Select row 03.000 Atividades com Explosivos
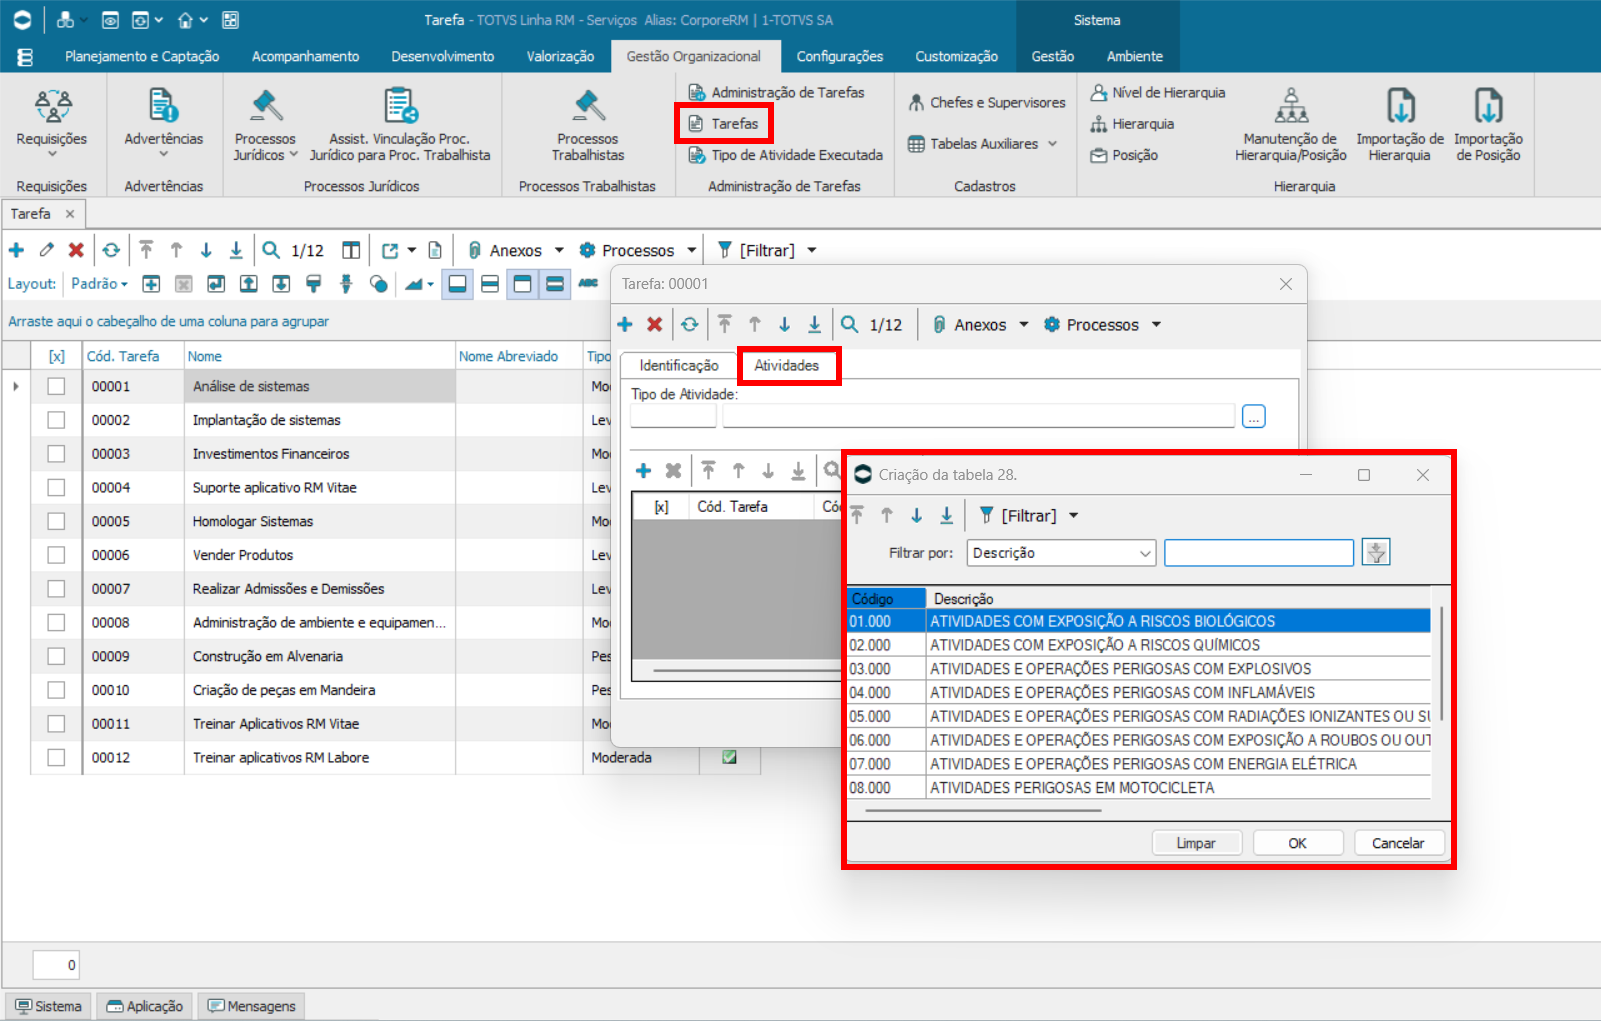The image size is (1601, 1021). (x=1139, y=669)
